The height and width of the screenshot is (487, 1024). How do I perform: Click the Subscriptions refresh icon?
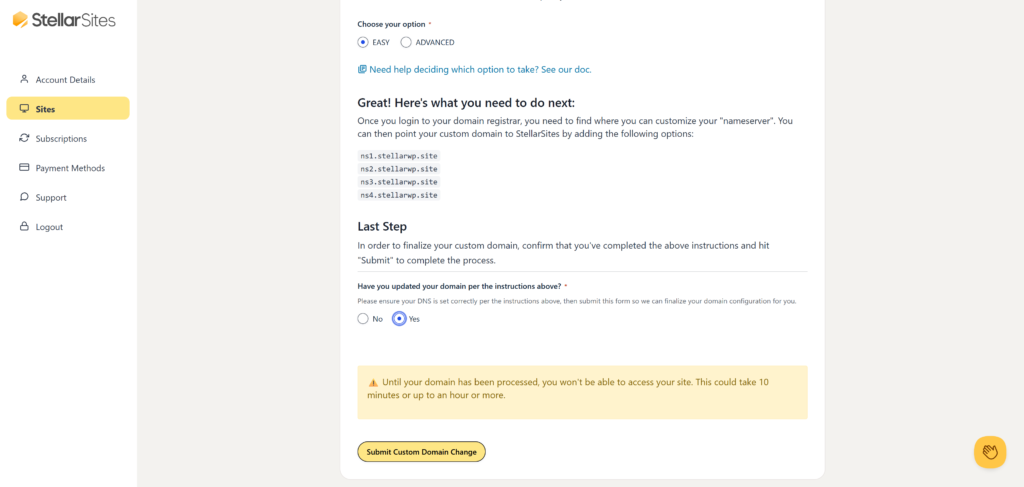pyautogui.click(x=24, y=138)
